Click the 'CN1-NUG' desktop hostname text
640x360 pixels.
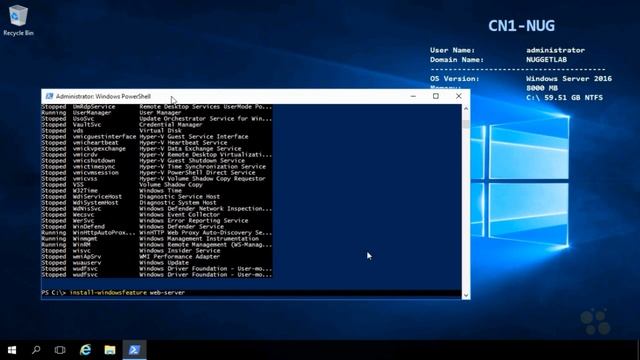point(522,26)
